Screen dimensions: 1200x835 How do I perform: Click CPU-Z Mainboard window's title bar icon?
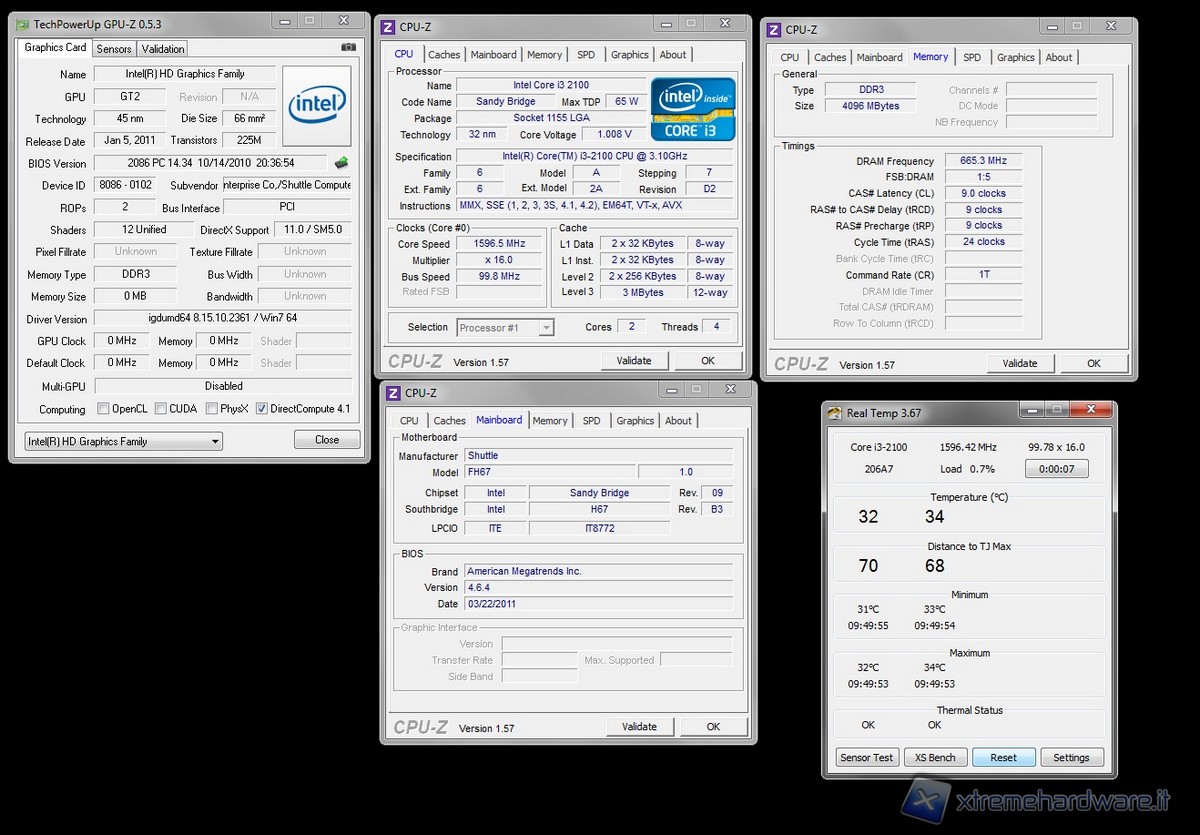[392, 393]
